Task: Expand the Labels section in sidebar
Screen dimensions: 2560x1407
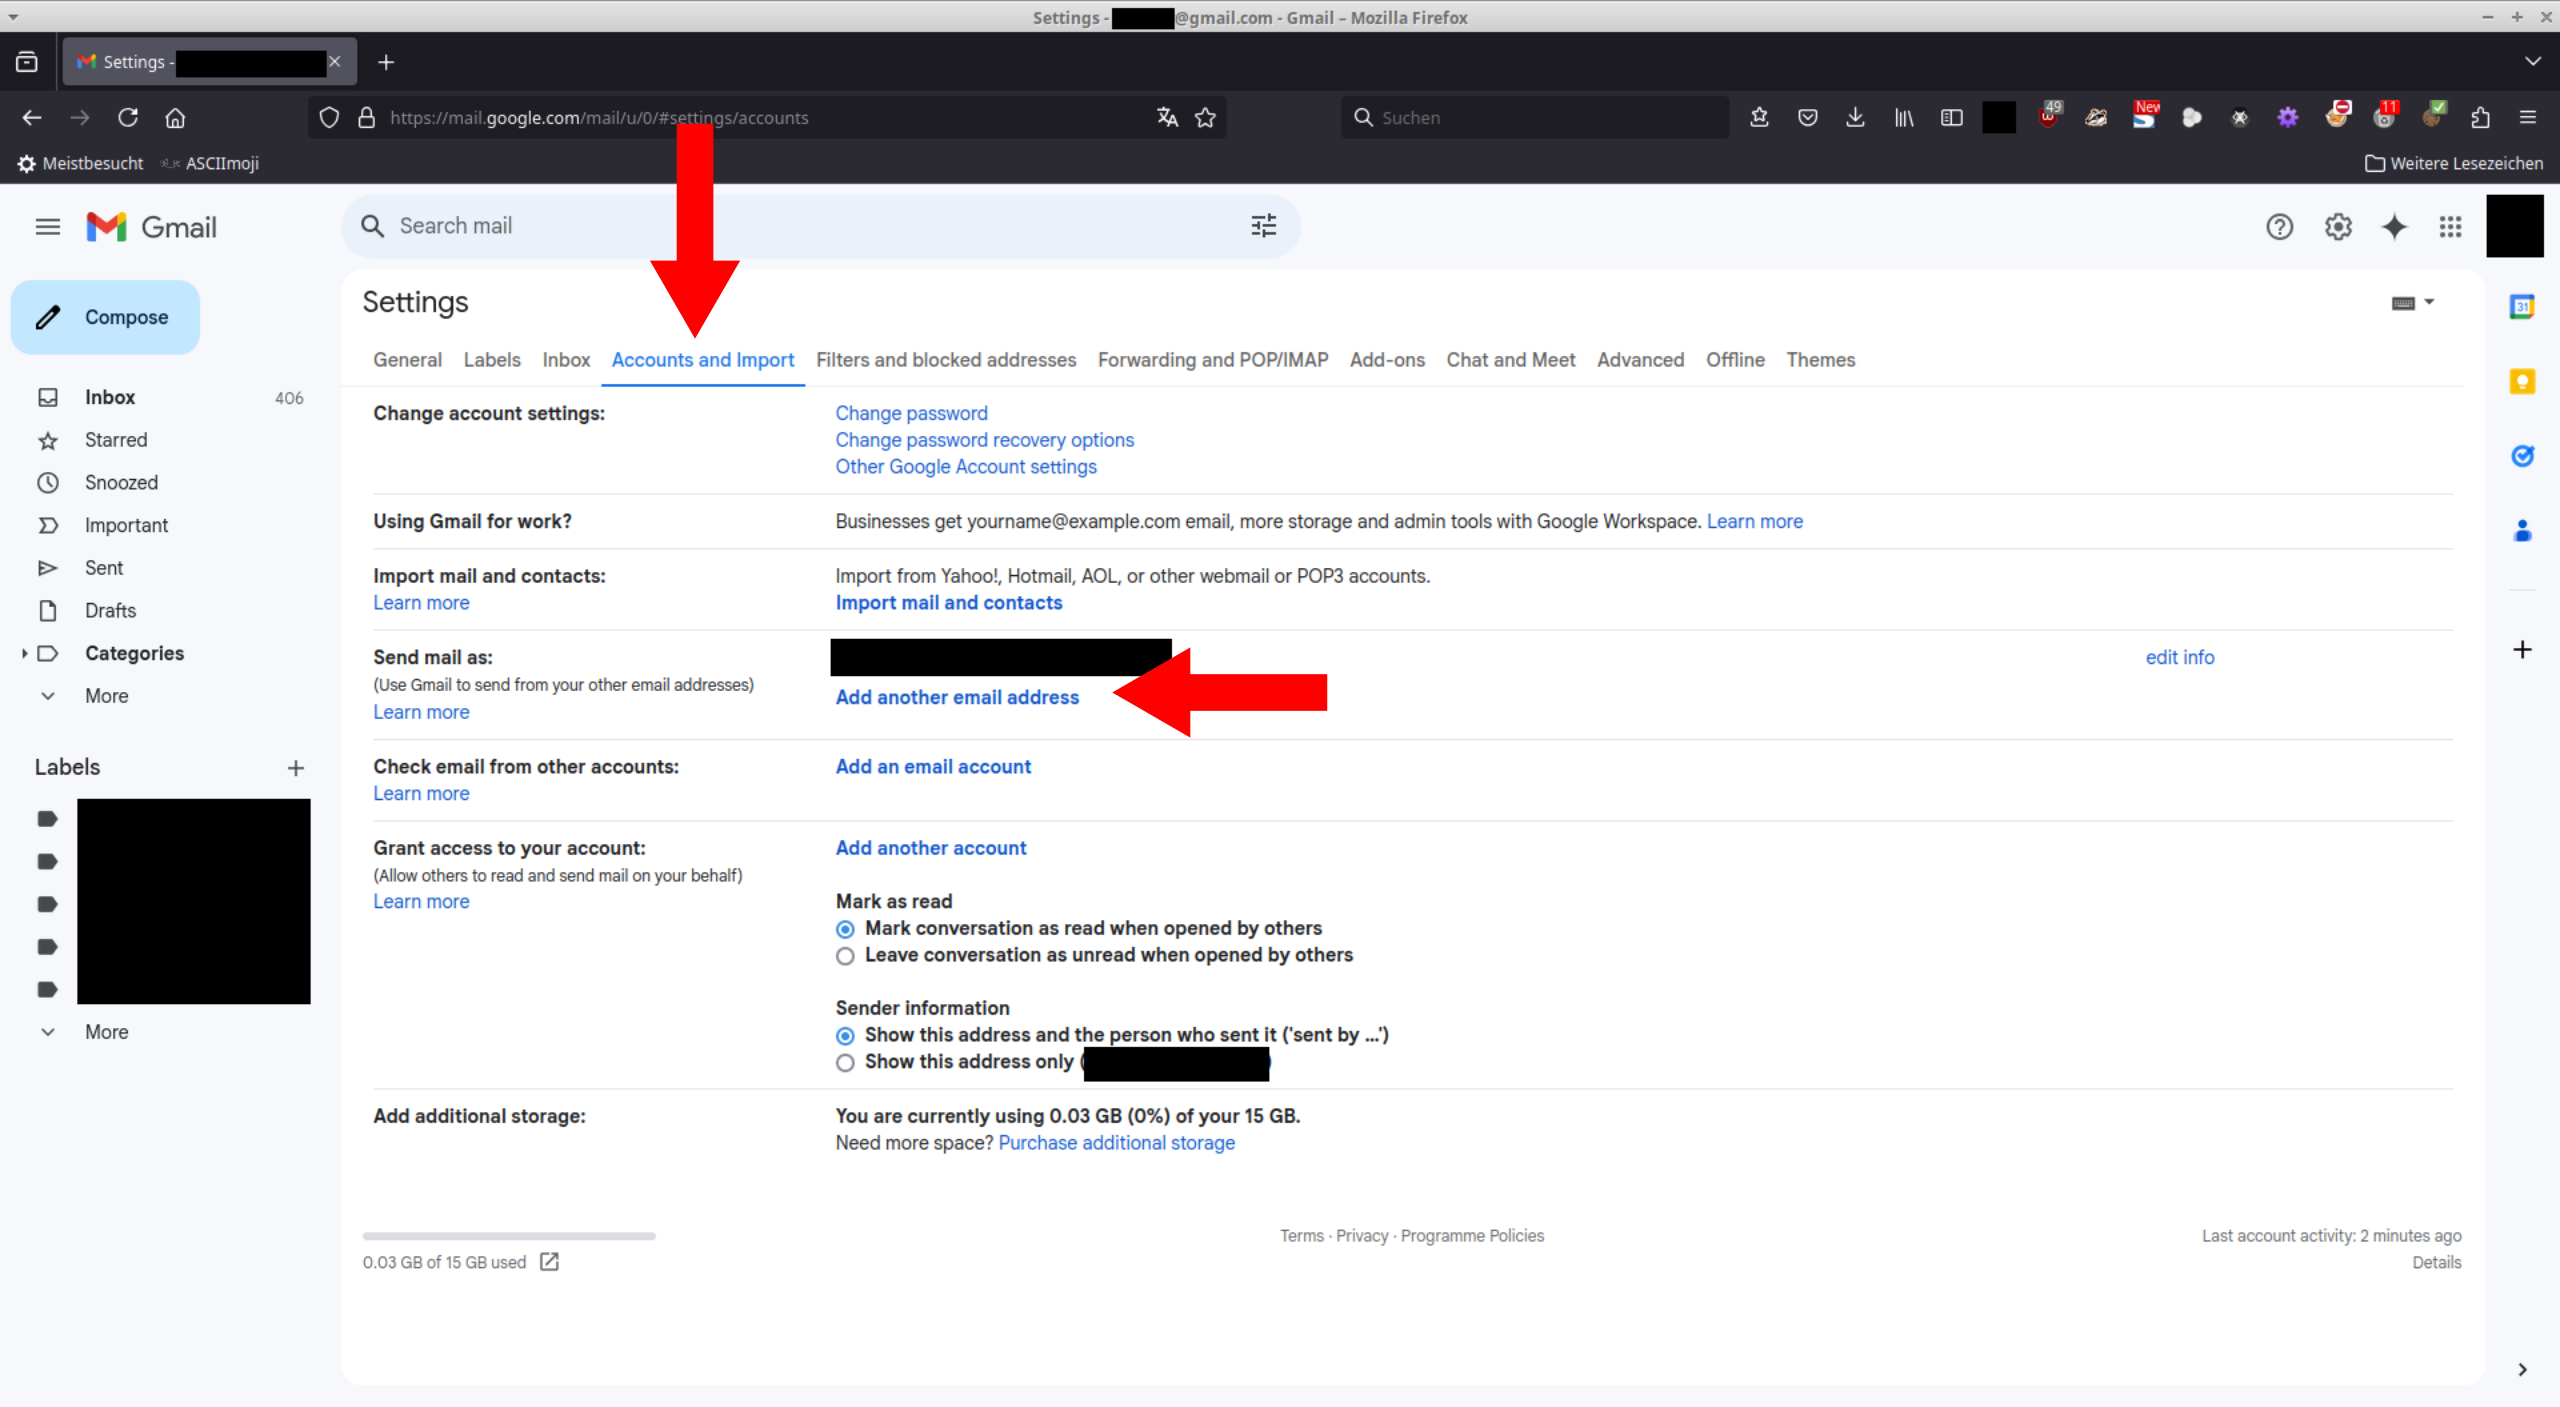Action: pos(107,1031)
